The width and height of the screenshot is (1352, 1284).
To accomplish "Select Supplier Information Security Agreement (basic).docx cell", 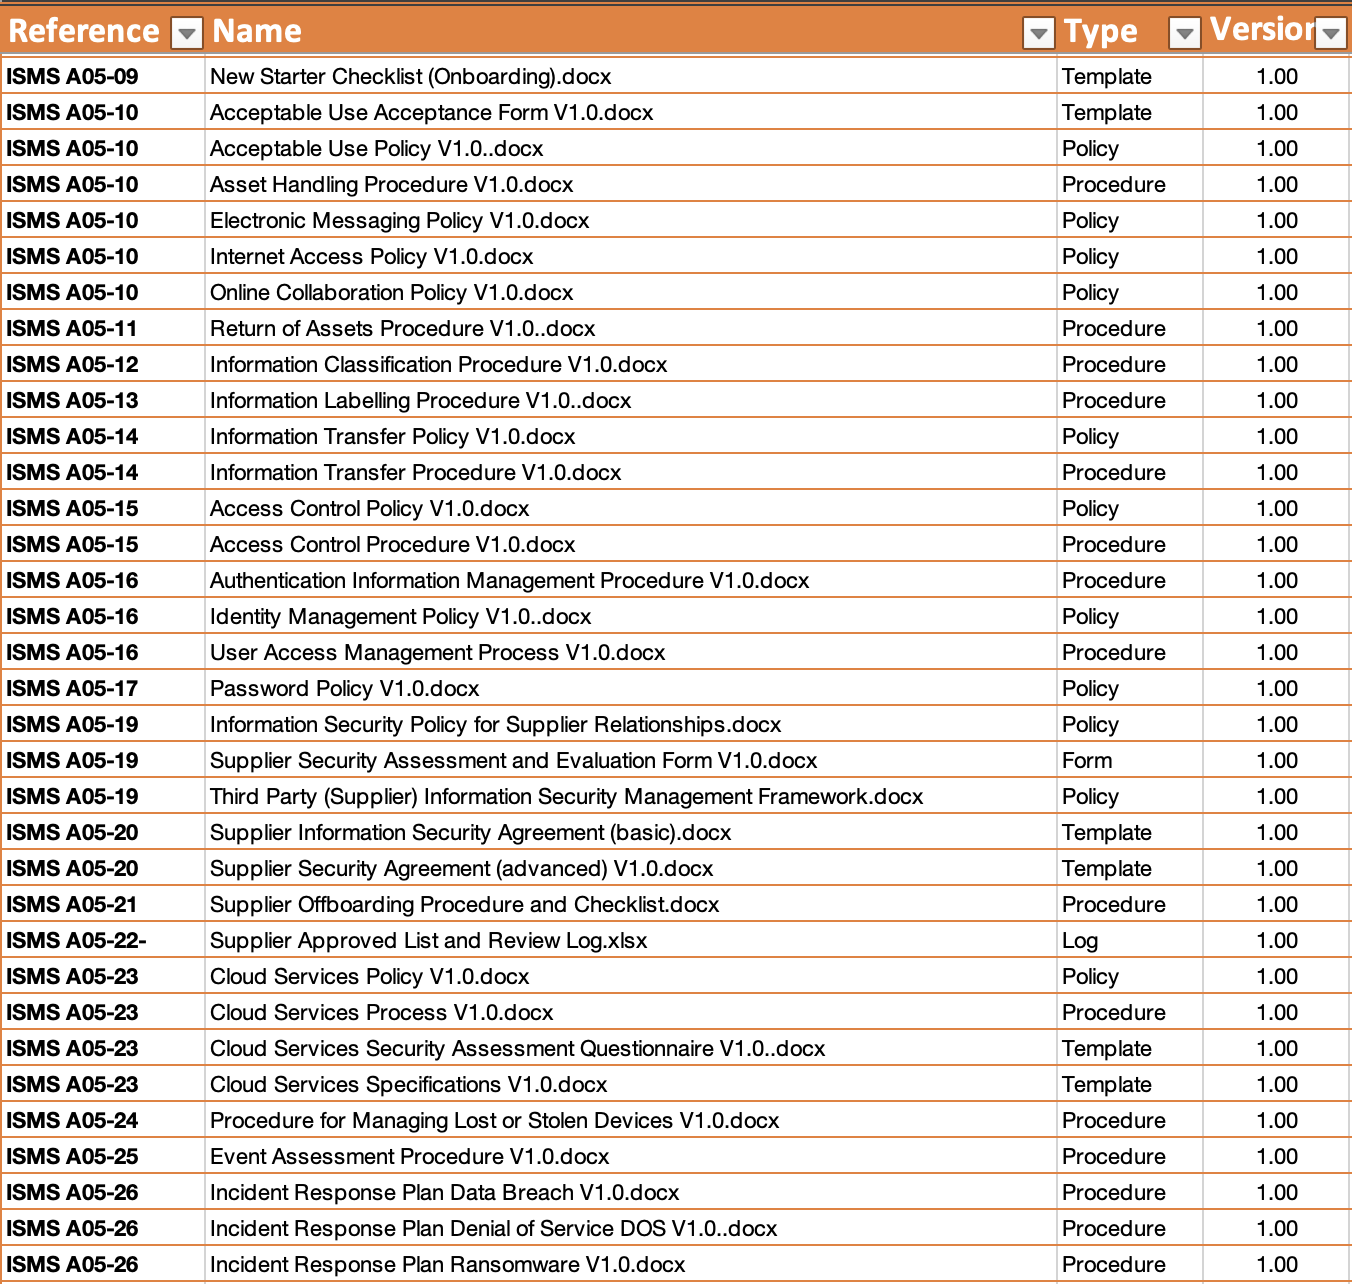I will pos(631,832).
